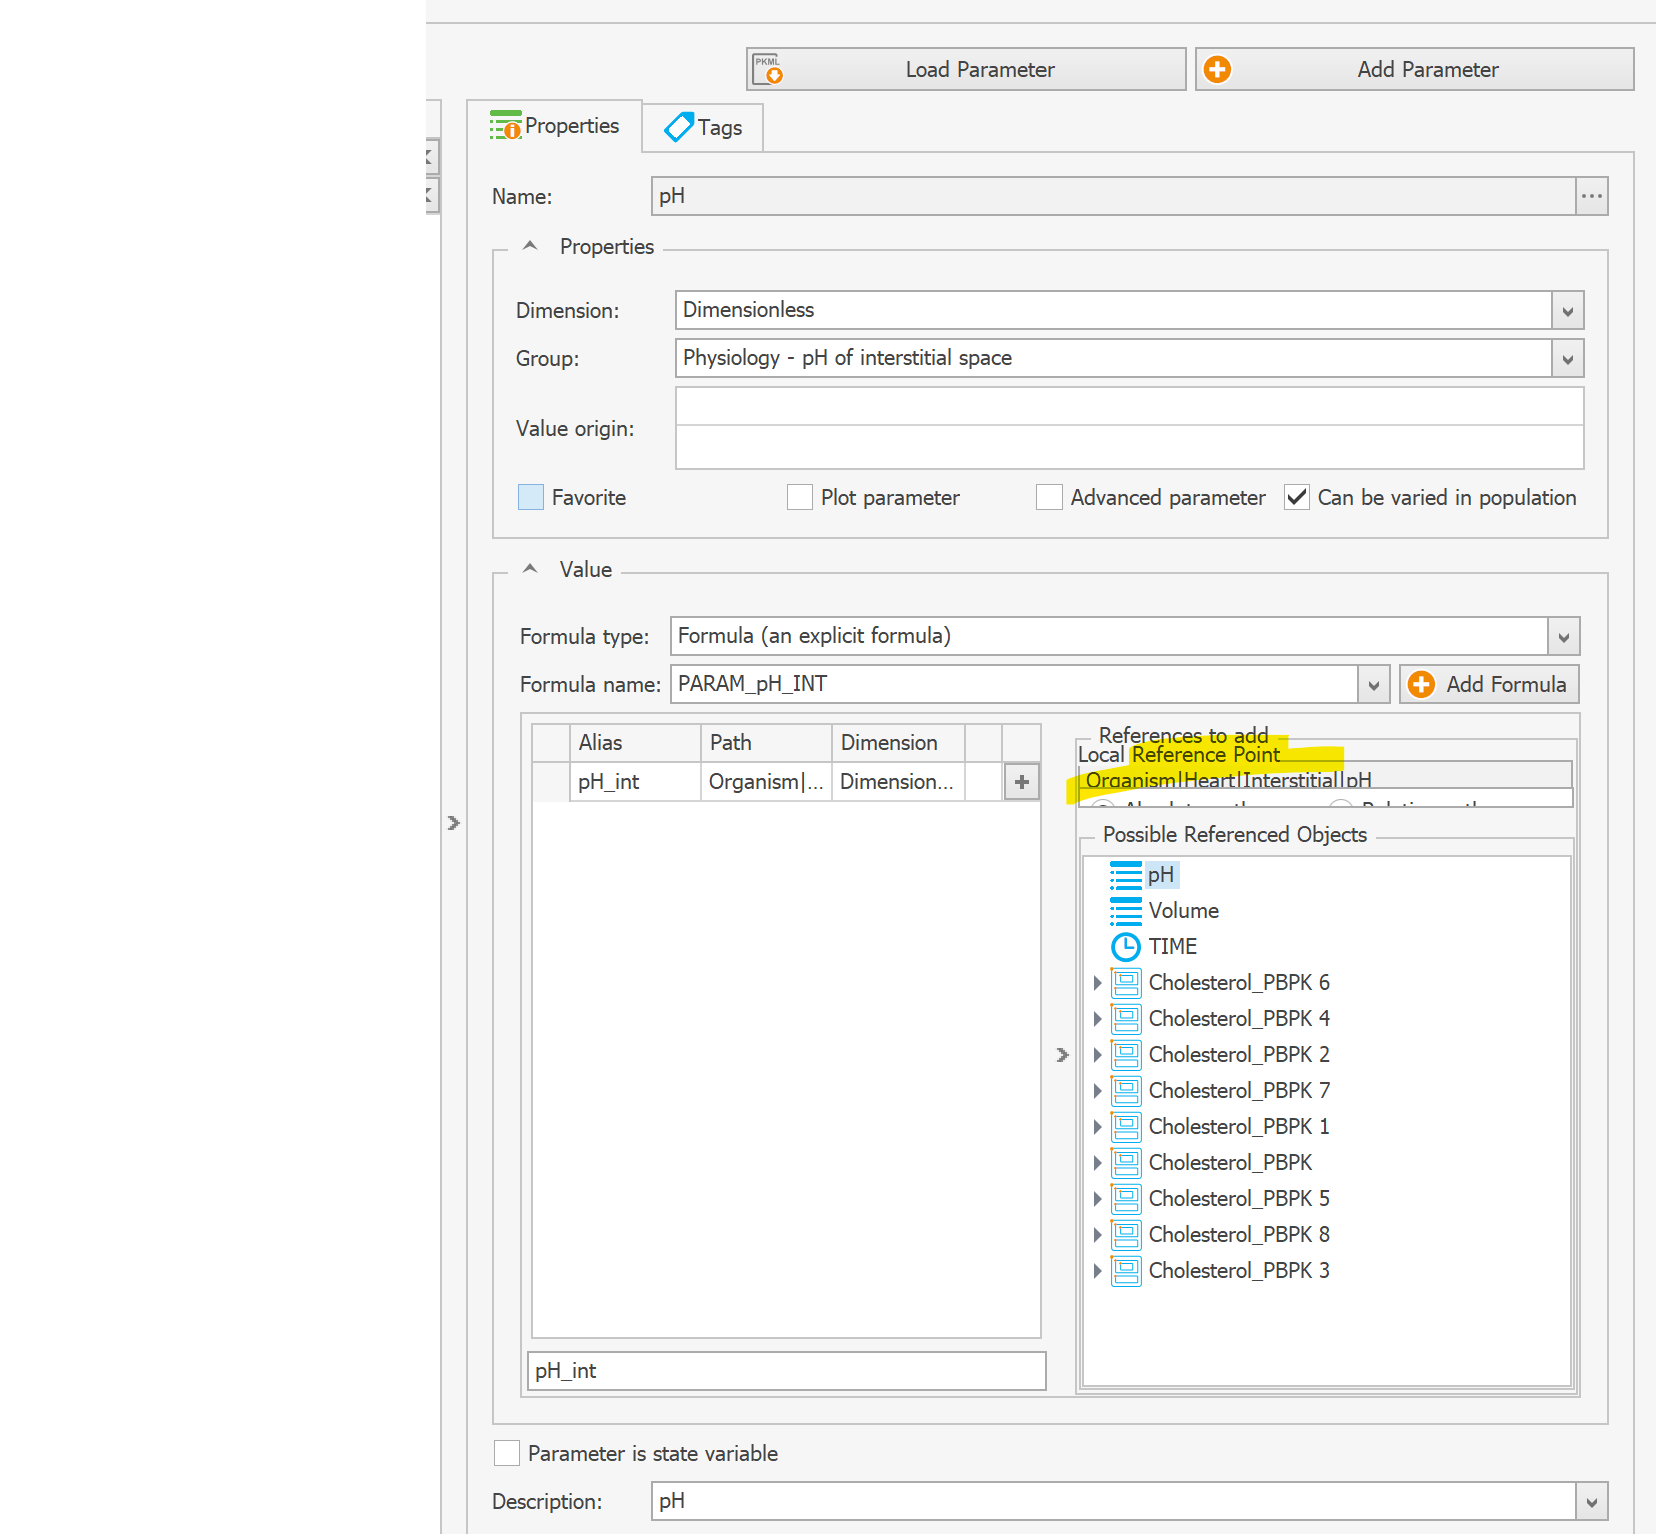Switch to the Tags tab
Viewport: 1656px width, 1534px height.
[703, 127]
